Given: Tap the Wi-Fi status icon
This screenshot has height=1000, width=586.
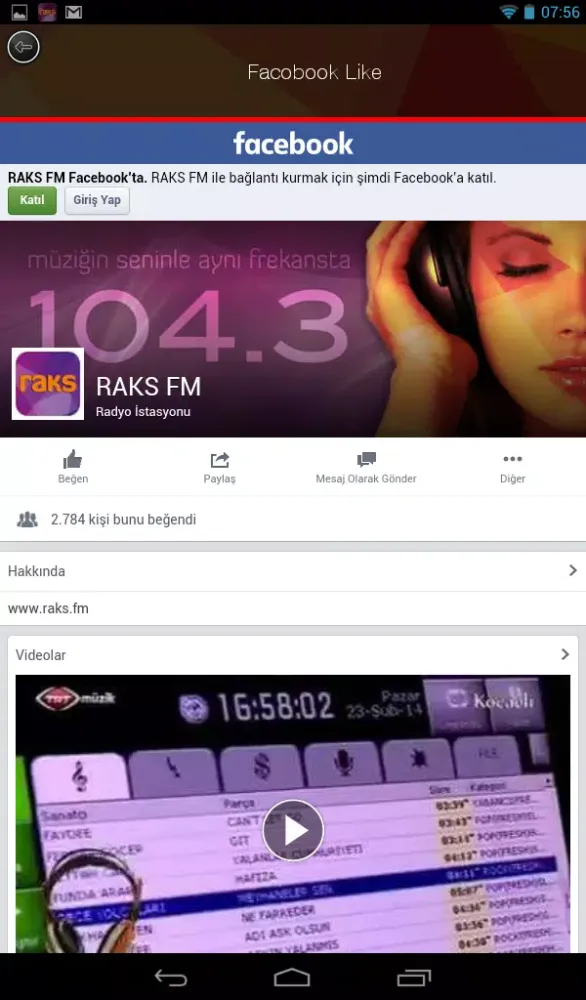Looking at the screenshot, I should (508, 12).
